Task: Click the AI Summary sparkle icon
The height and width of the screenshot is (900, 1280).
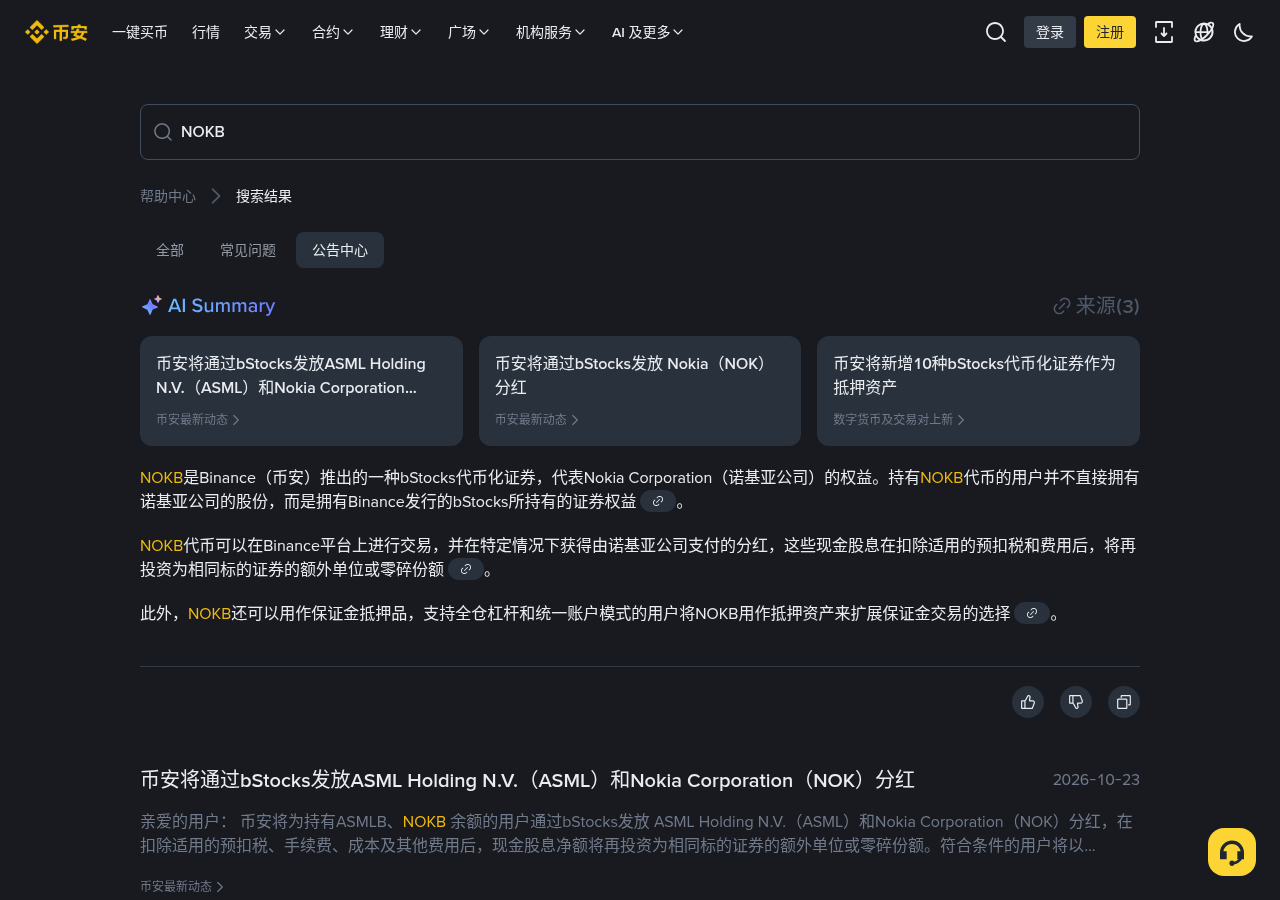Action: [151, 306]
